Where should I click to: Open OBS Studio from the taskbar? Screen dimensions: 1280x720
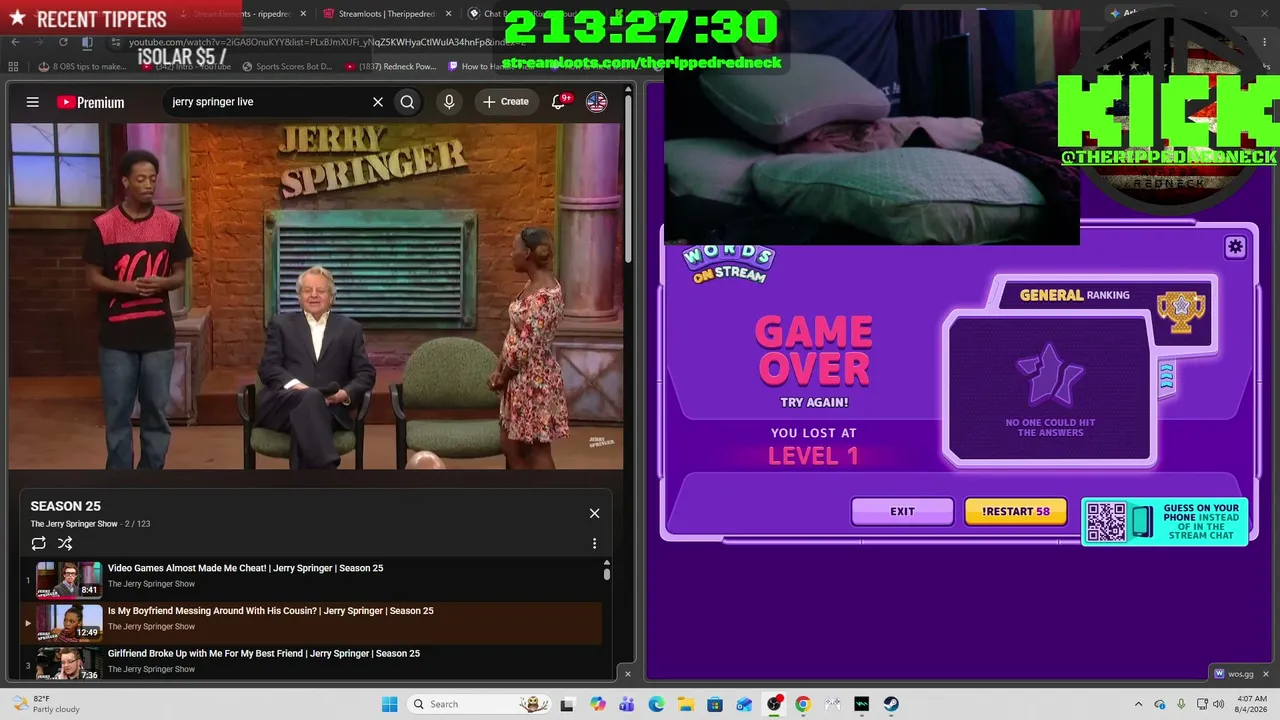pos(774,704)
